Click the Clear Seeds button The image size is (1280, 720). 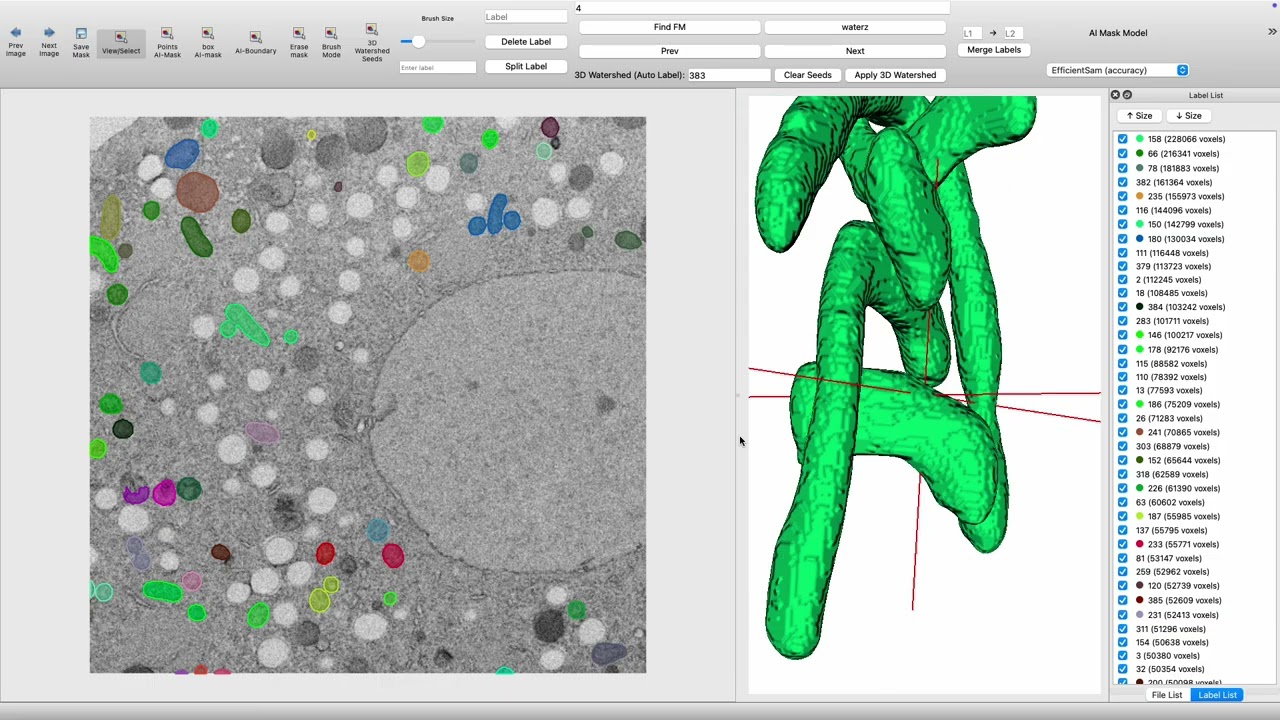(807, 75)
